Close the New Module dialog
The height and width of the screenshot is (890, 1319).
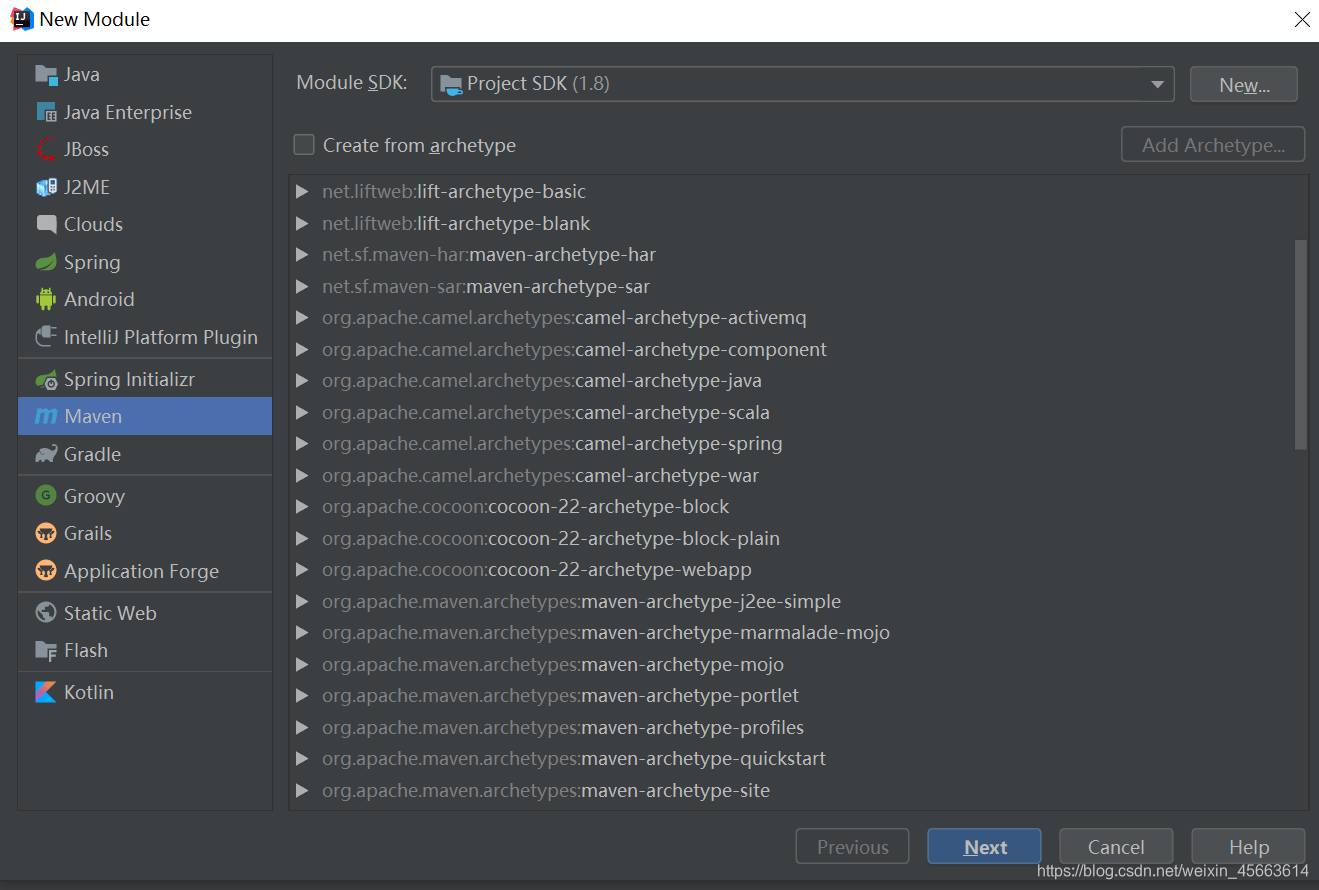(x=1301, y=19)
